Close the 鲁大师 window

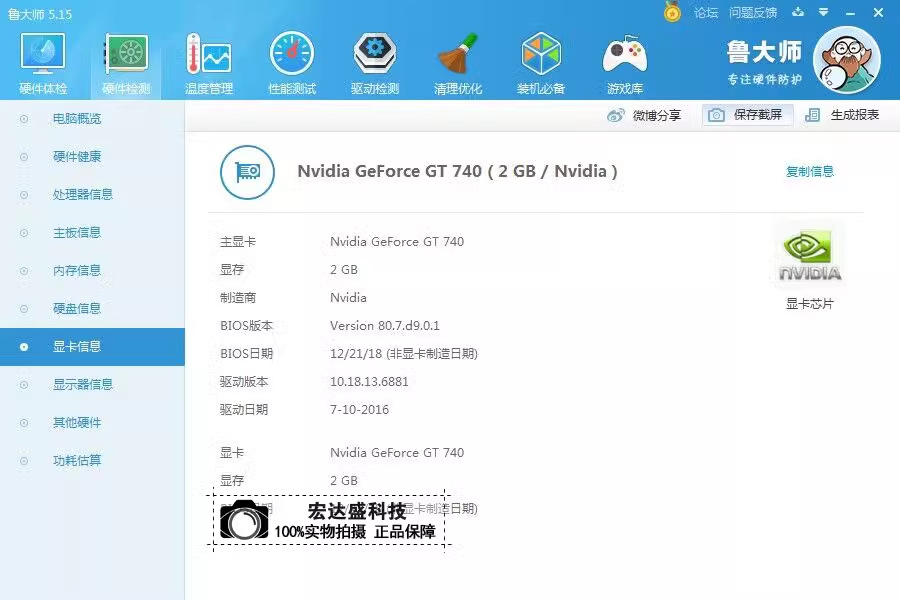click(x=878, y=12)
